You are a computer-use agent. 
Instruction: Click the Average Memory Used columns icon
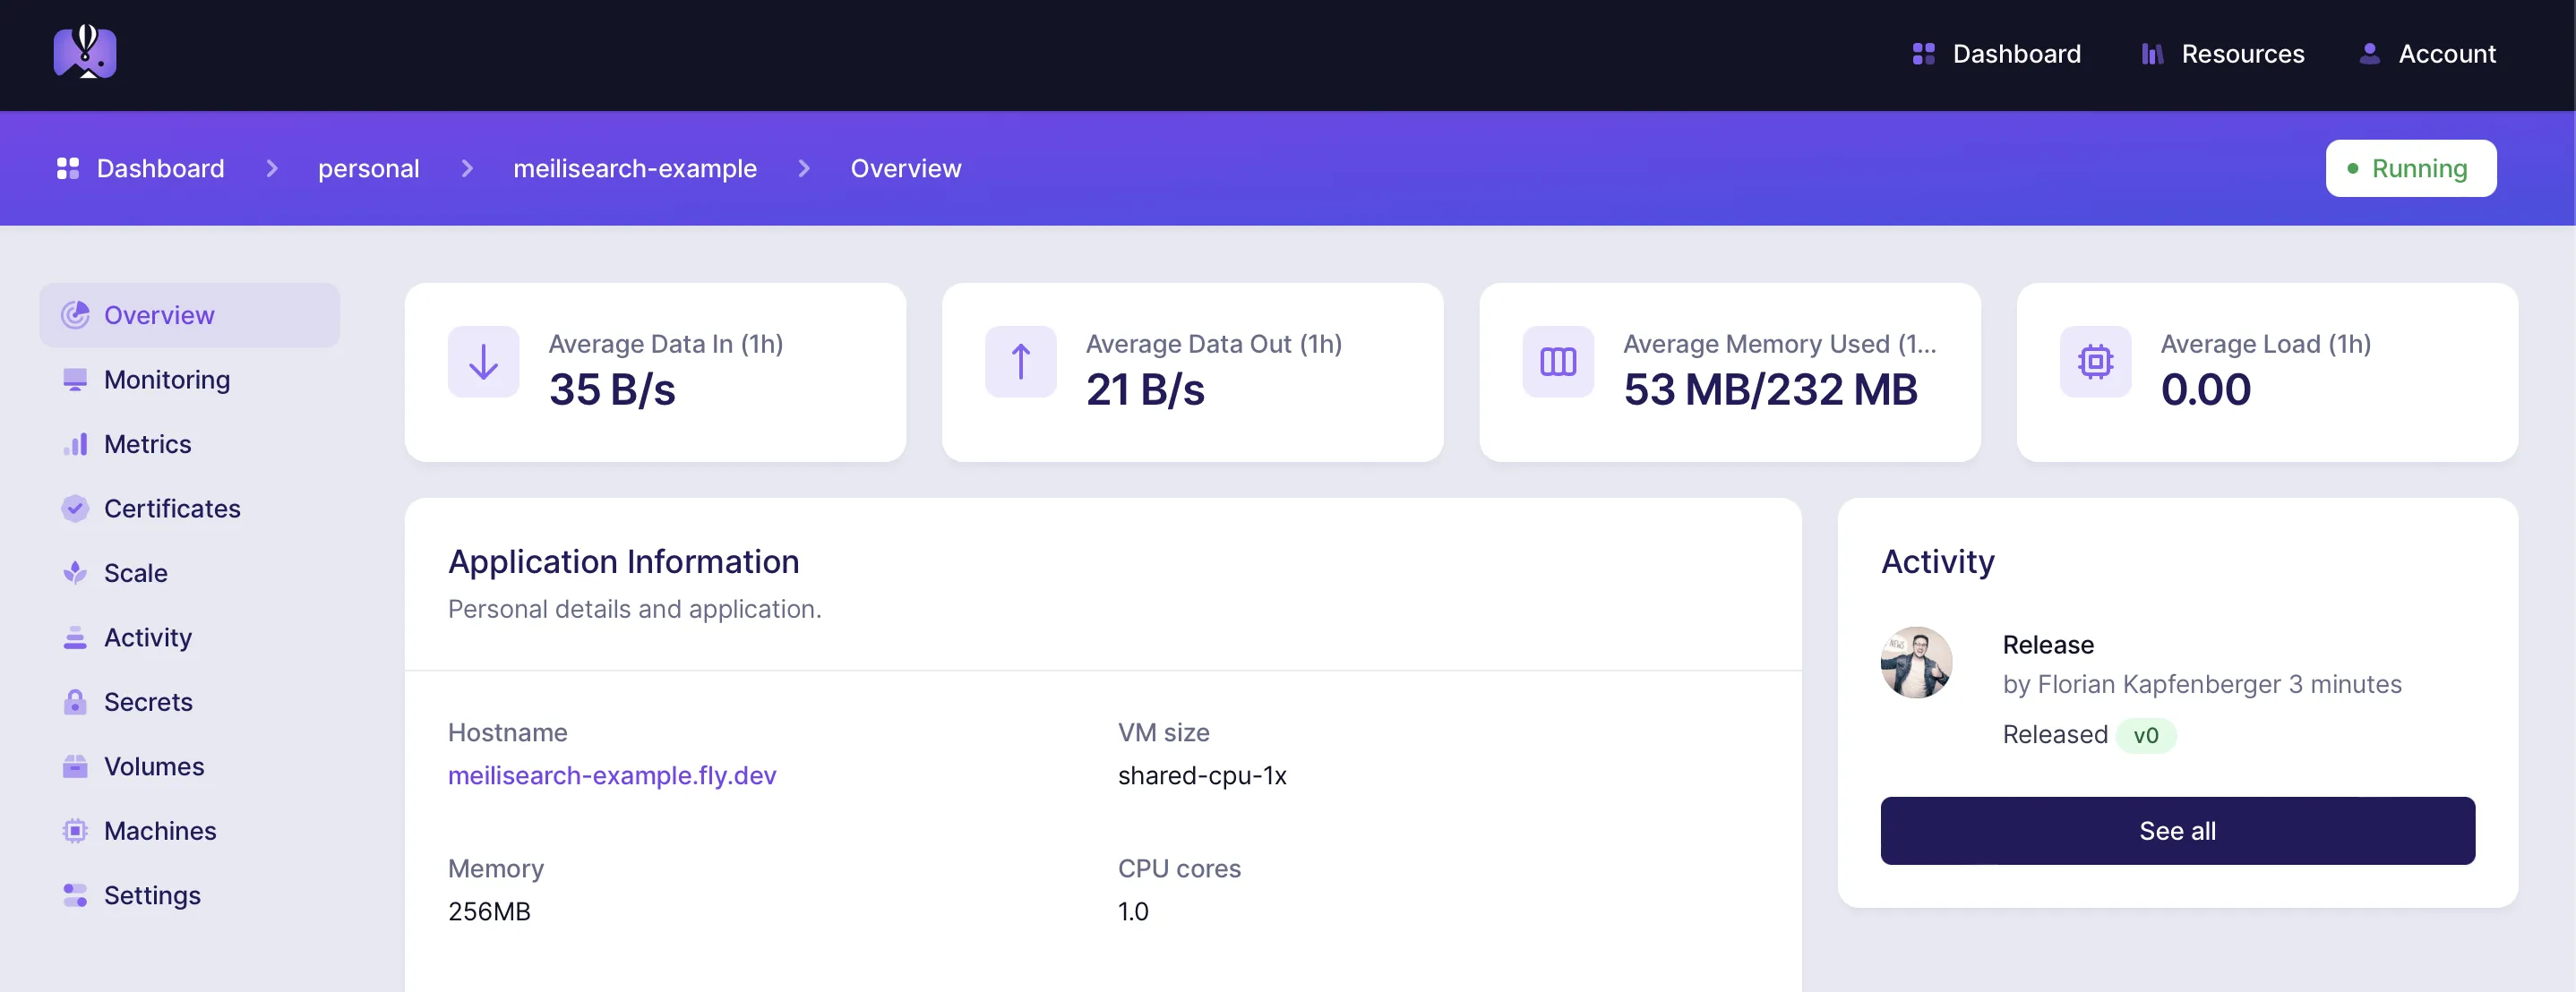click(1558, 361)
